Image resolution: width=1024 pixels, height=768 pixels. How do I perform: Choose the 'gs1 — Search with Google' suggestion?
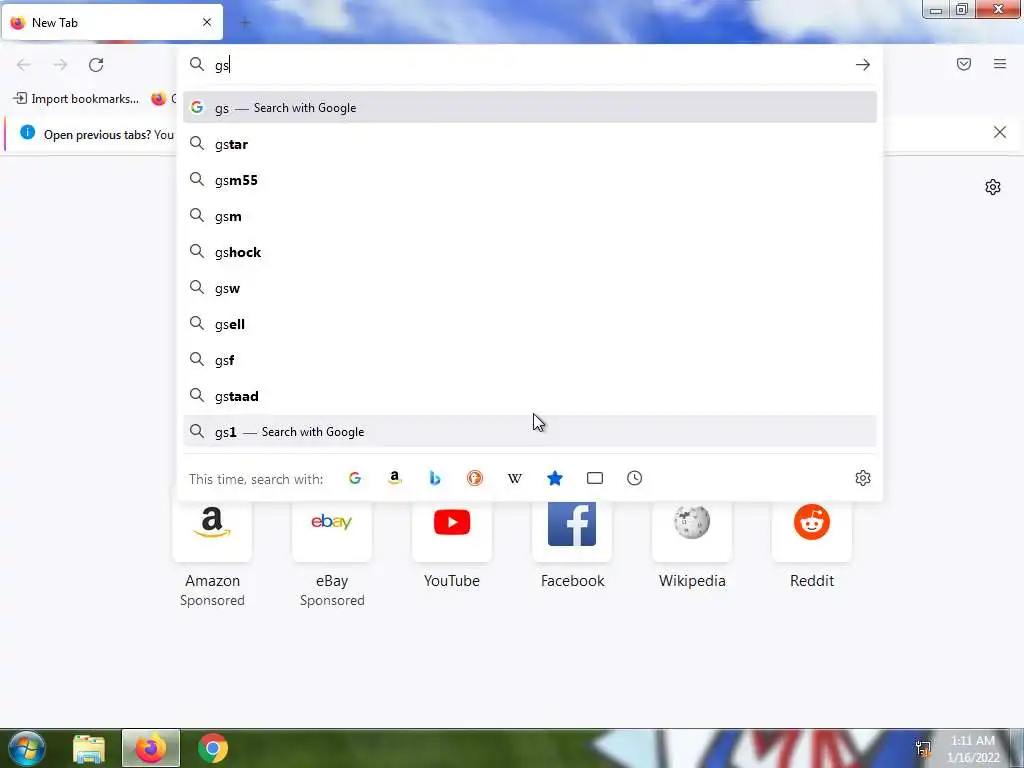click(530, 432)
